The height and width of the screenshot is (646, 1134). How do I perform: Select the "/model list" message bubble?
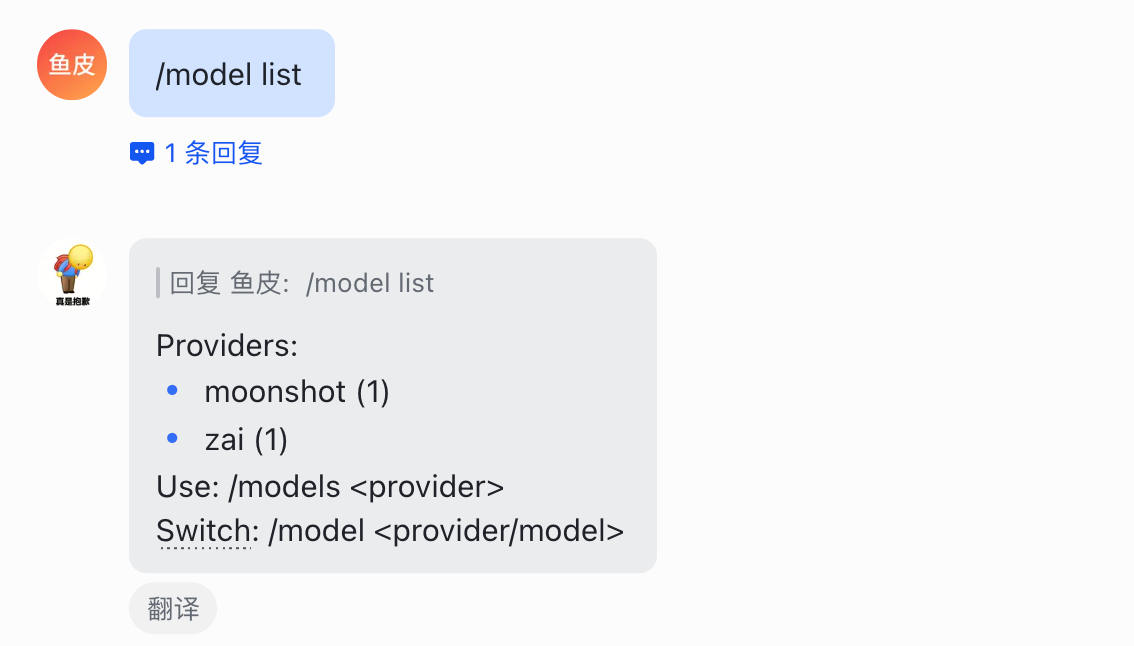[x=231, y=74]
